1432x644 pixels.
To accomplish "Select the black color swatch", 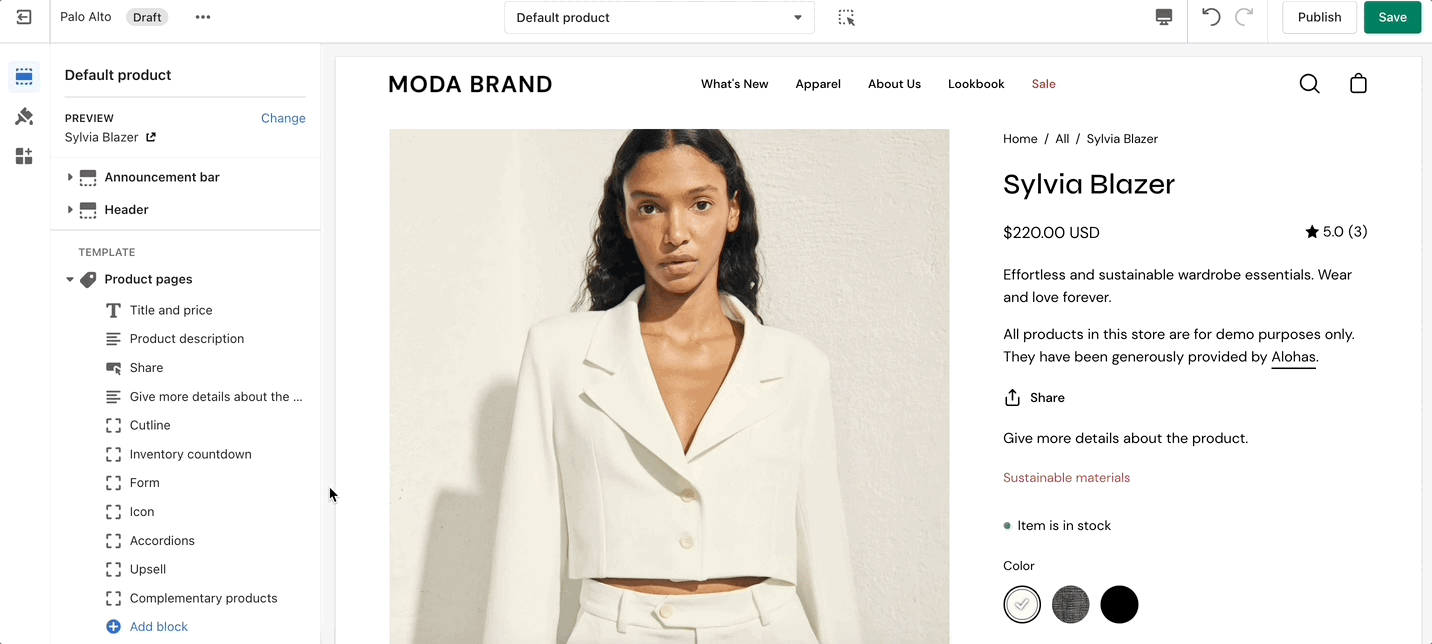I will point(1119,605).
